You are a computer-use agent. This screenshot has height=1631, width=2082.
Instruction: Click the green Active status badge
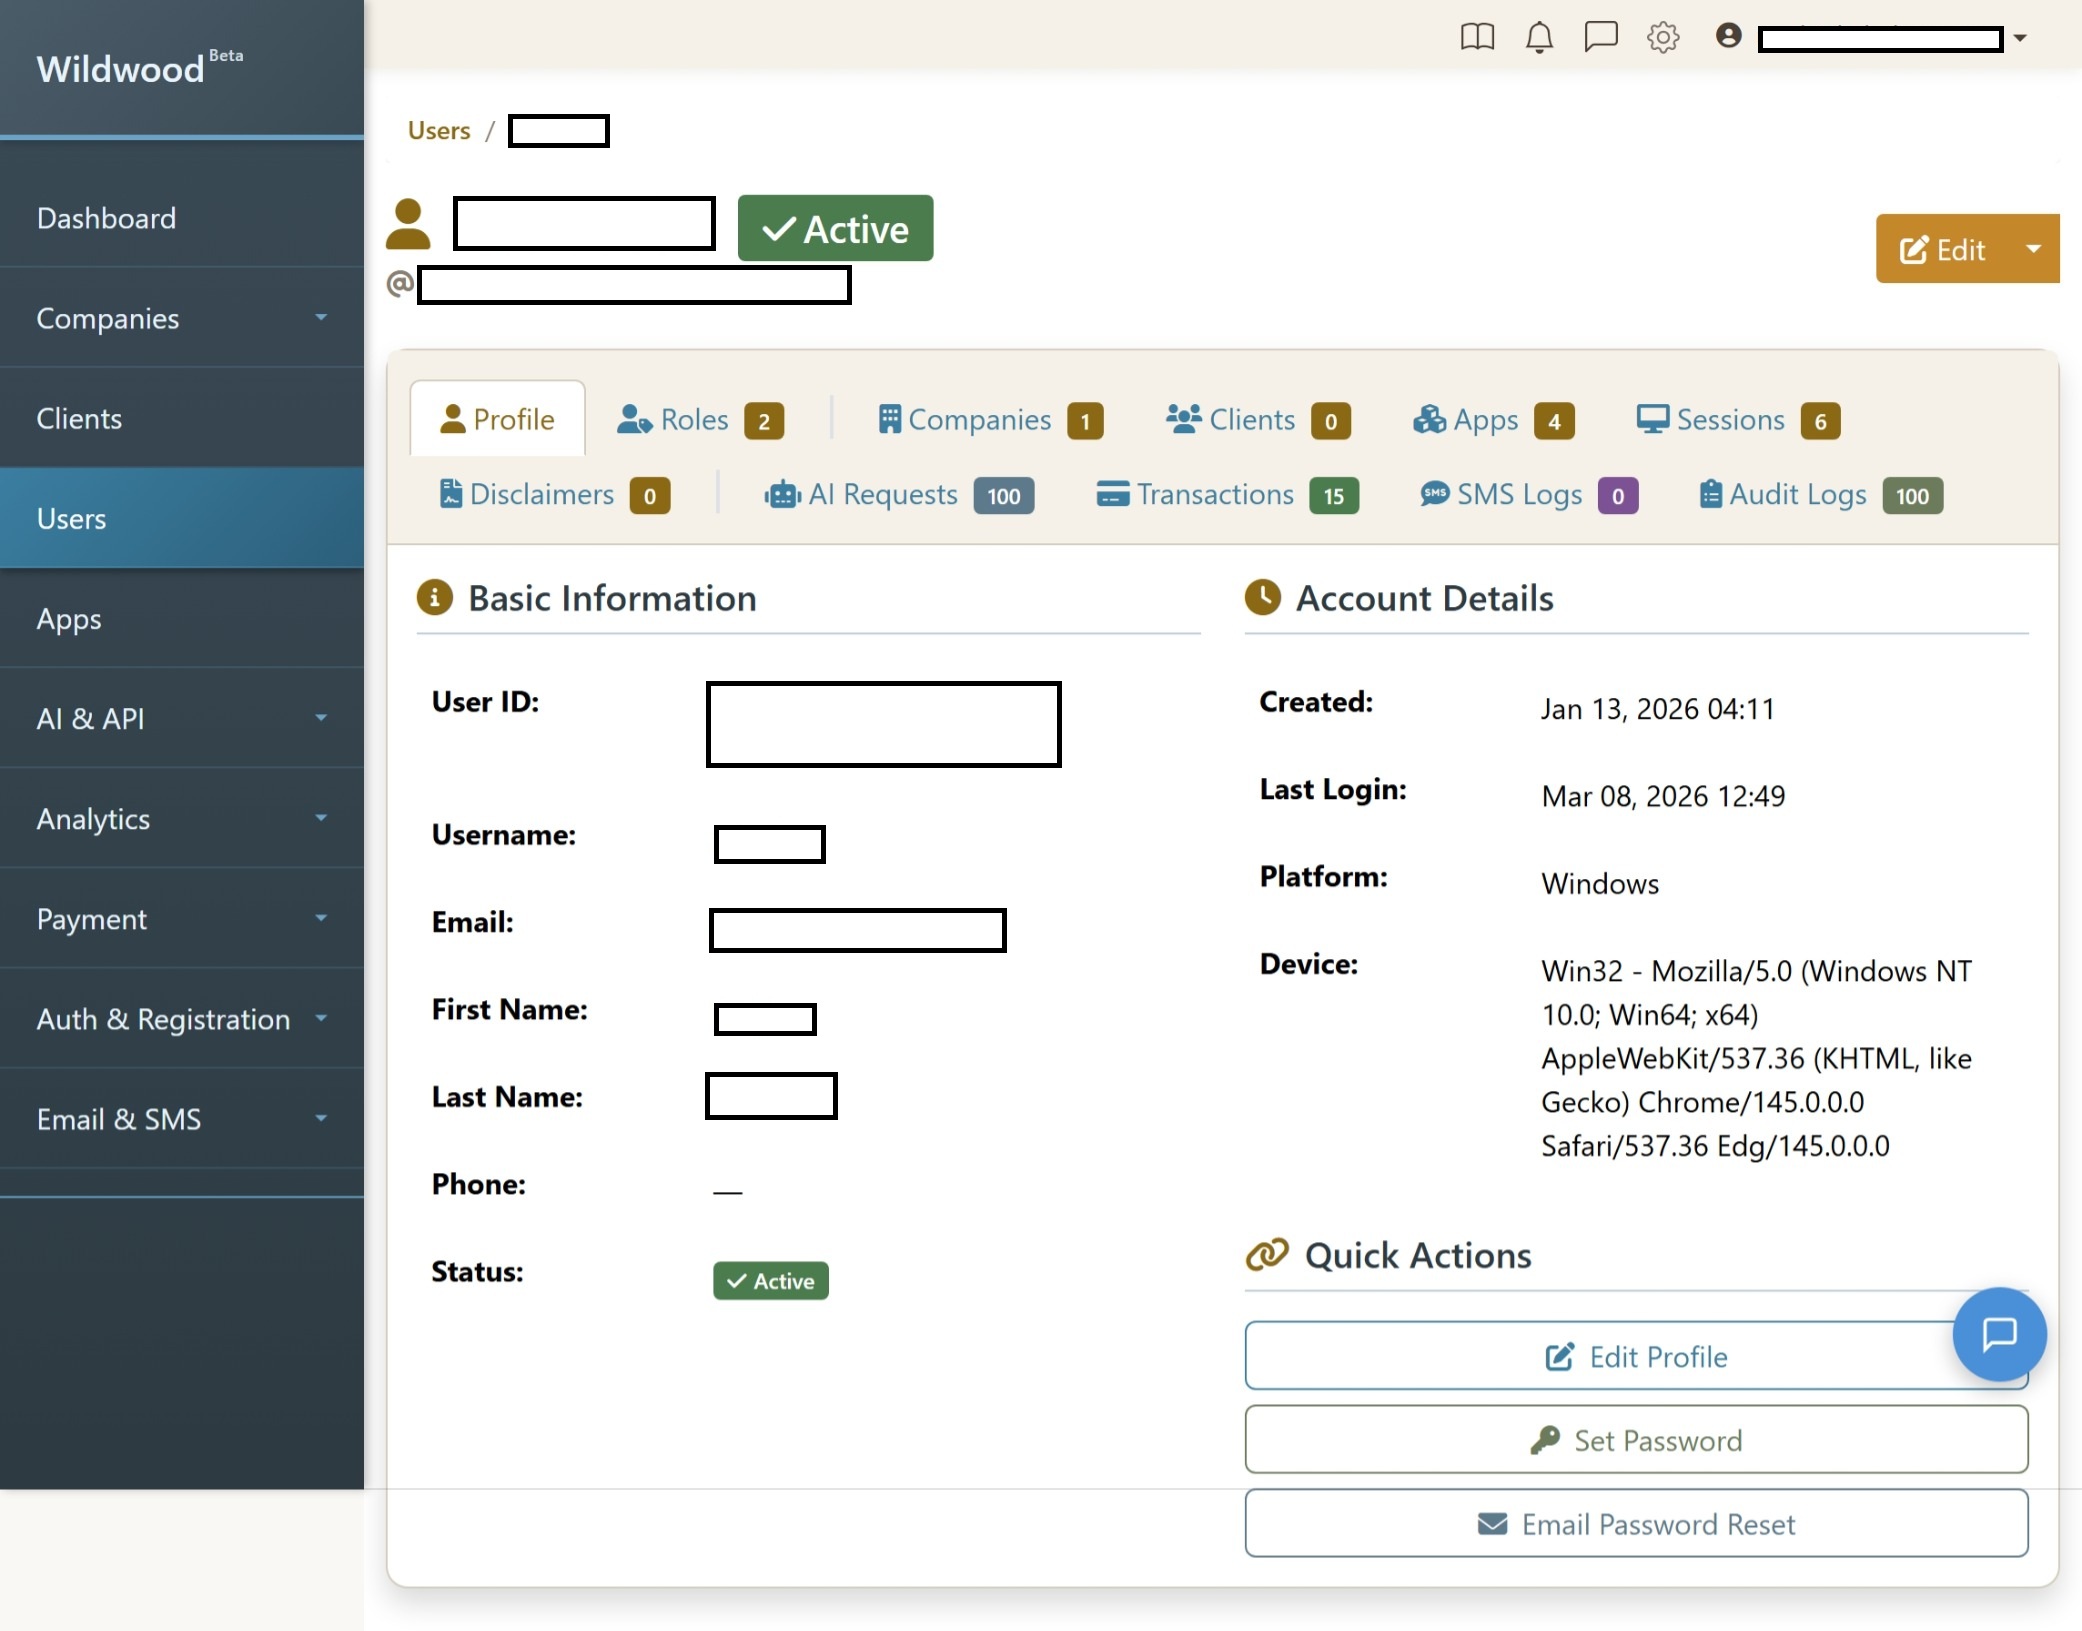tap(835, 228)
